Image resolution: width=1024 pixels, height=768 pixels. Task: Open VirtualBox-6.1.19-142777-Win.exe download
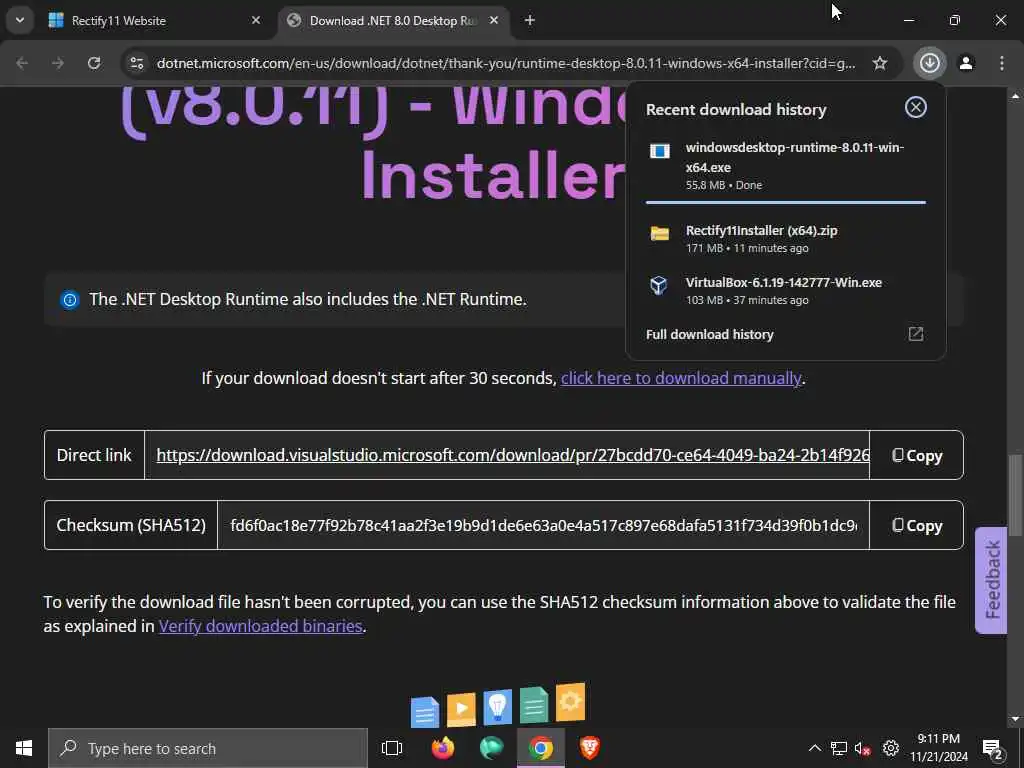click(x=786, y=291)
